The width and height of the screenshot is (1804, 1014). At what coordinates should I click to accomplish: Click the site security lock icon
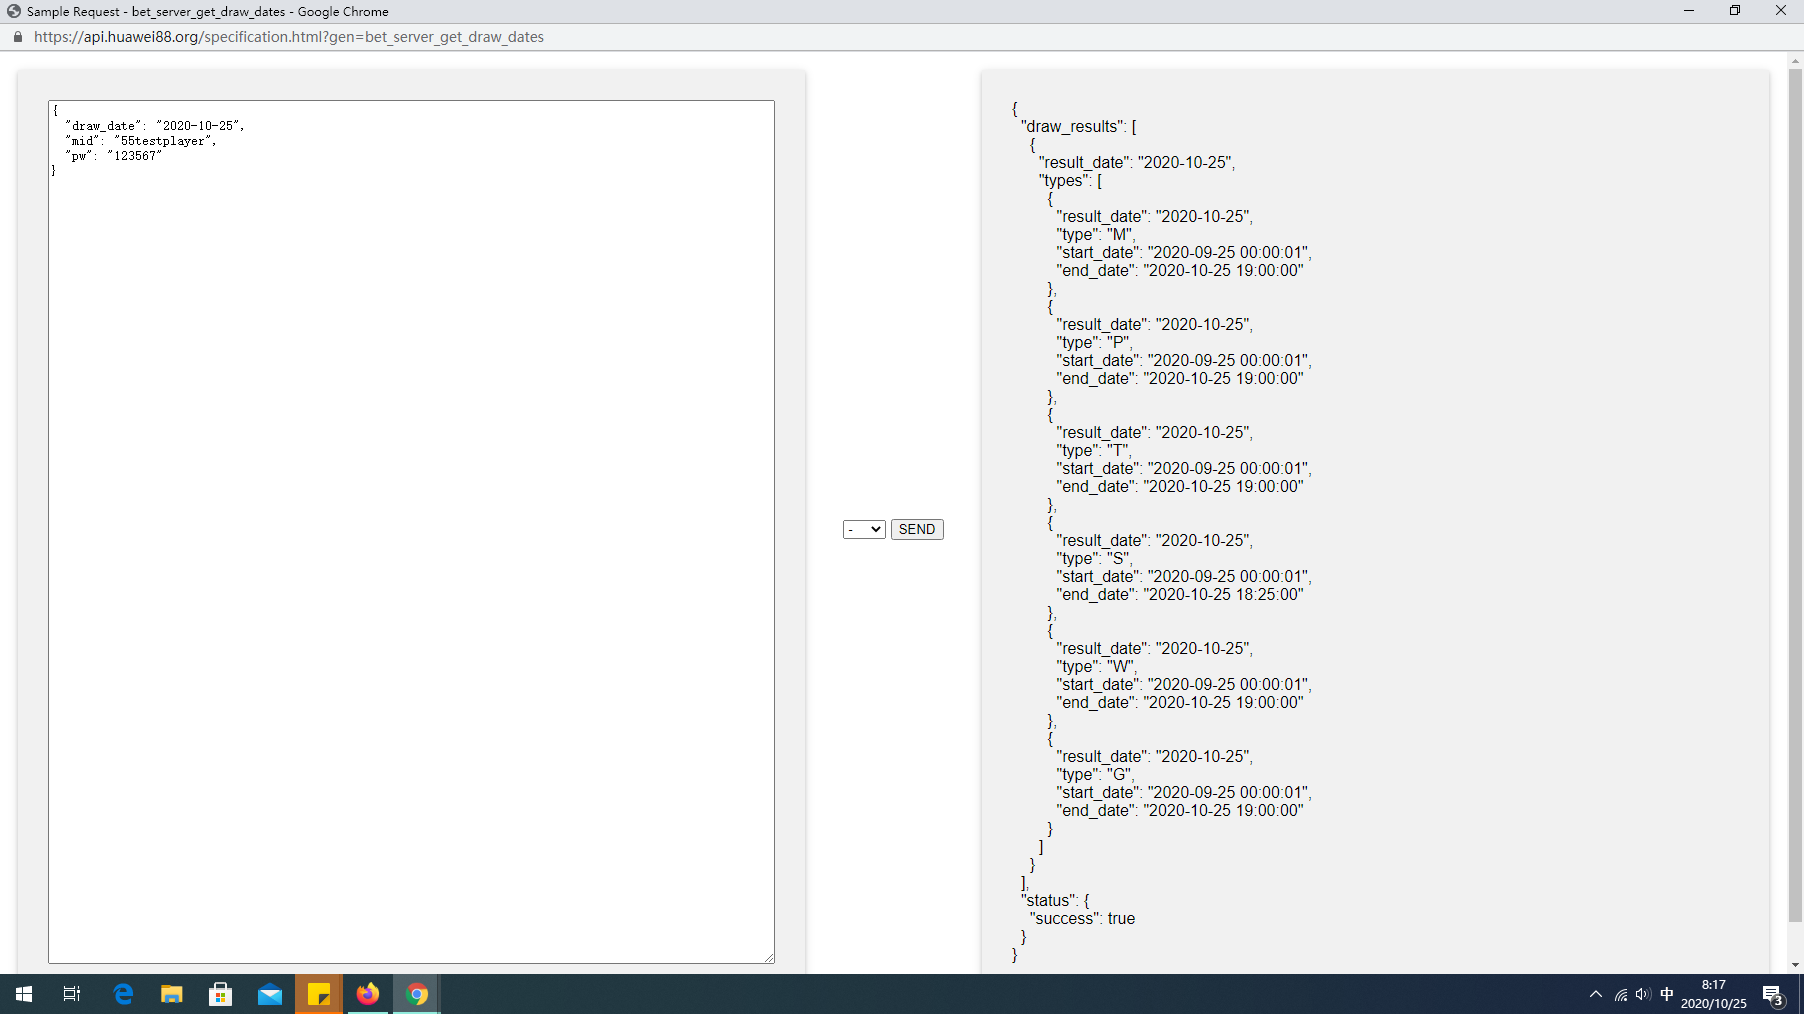pos(18,37)
